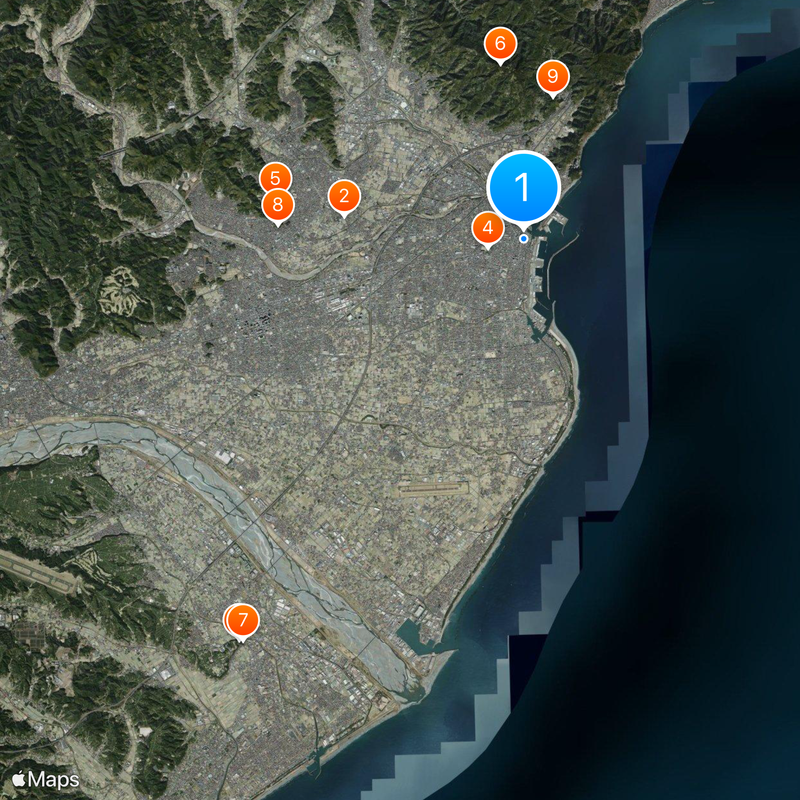Select the orange pin numbered 7
The height and width of the screenshot is (800, 800).
[x=243, y=620]
